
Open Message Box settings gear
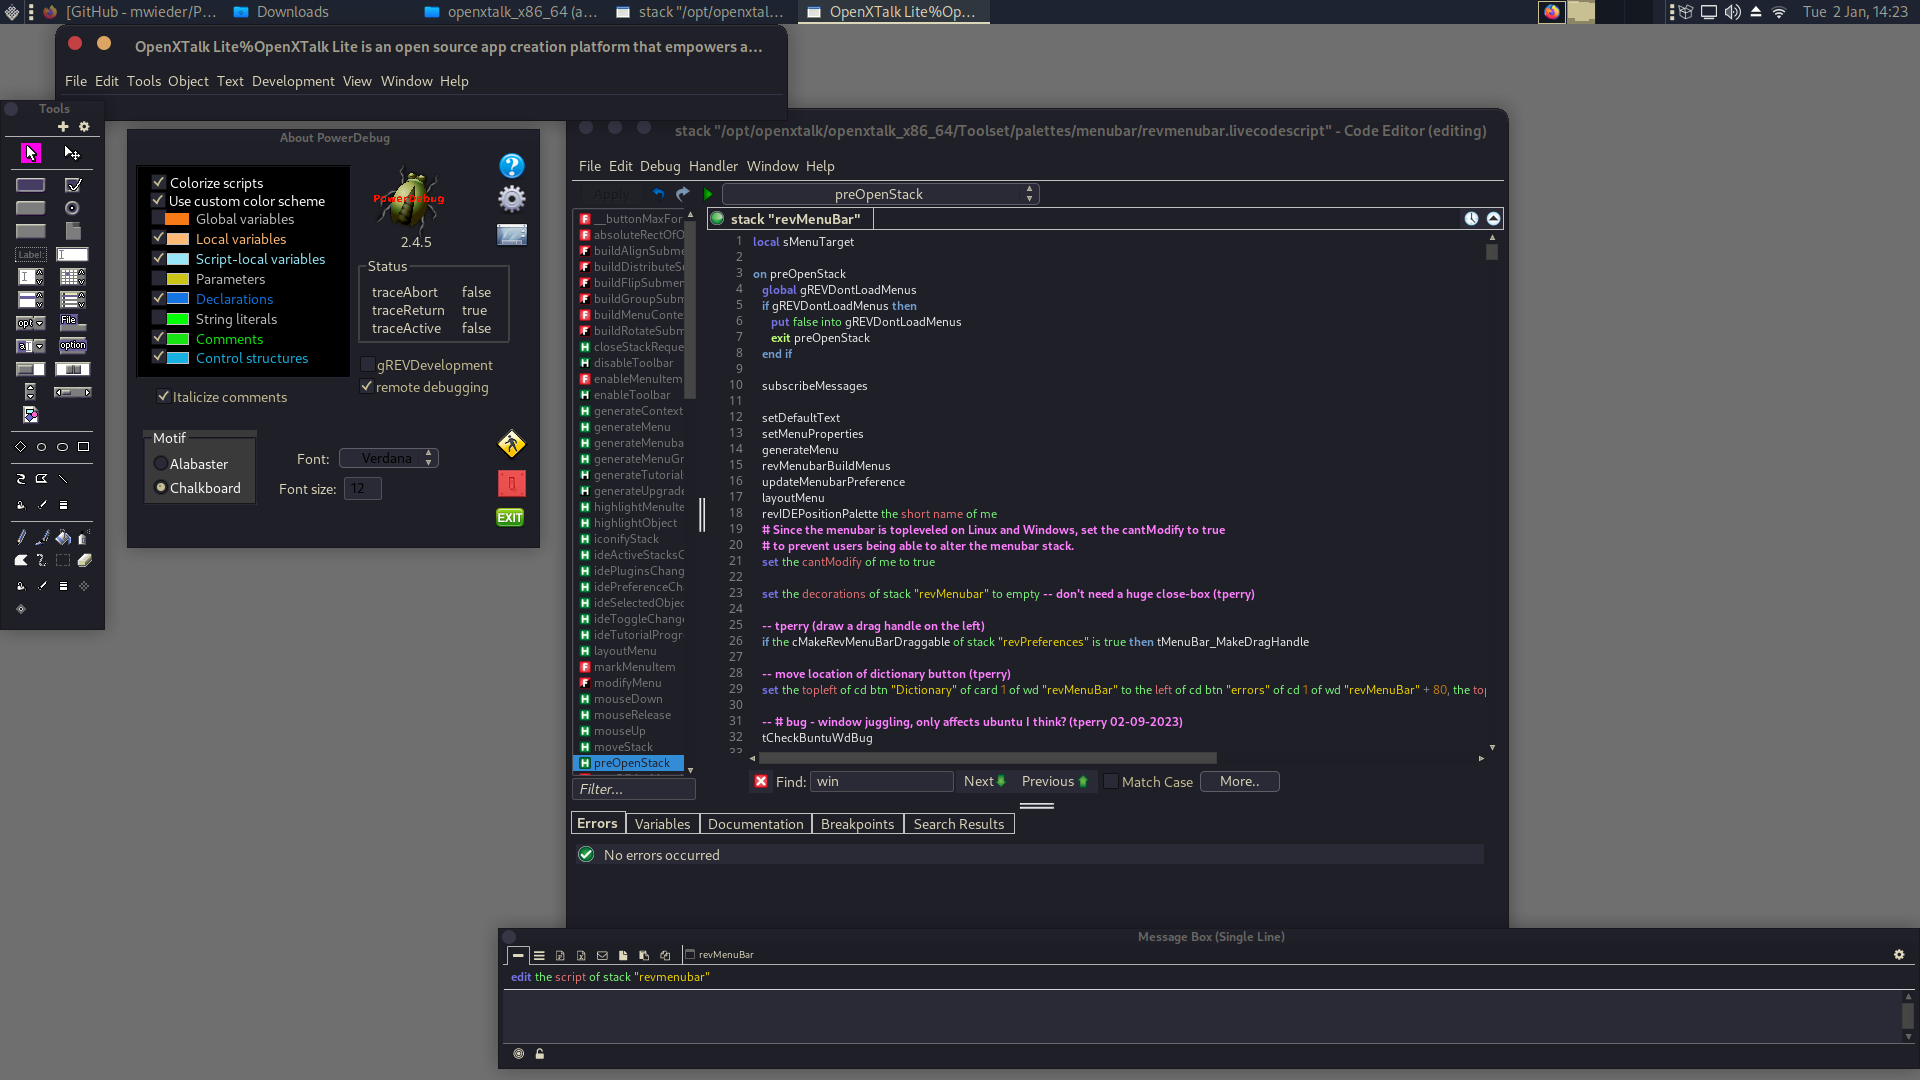[x=1899, y=955]
